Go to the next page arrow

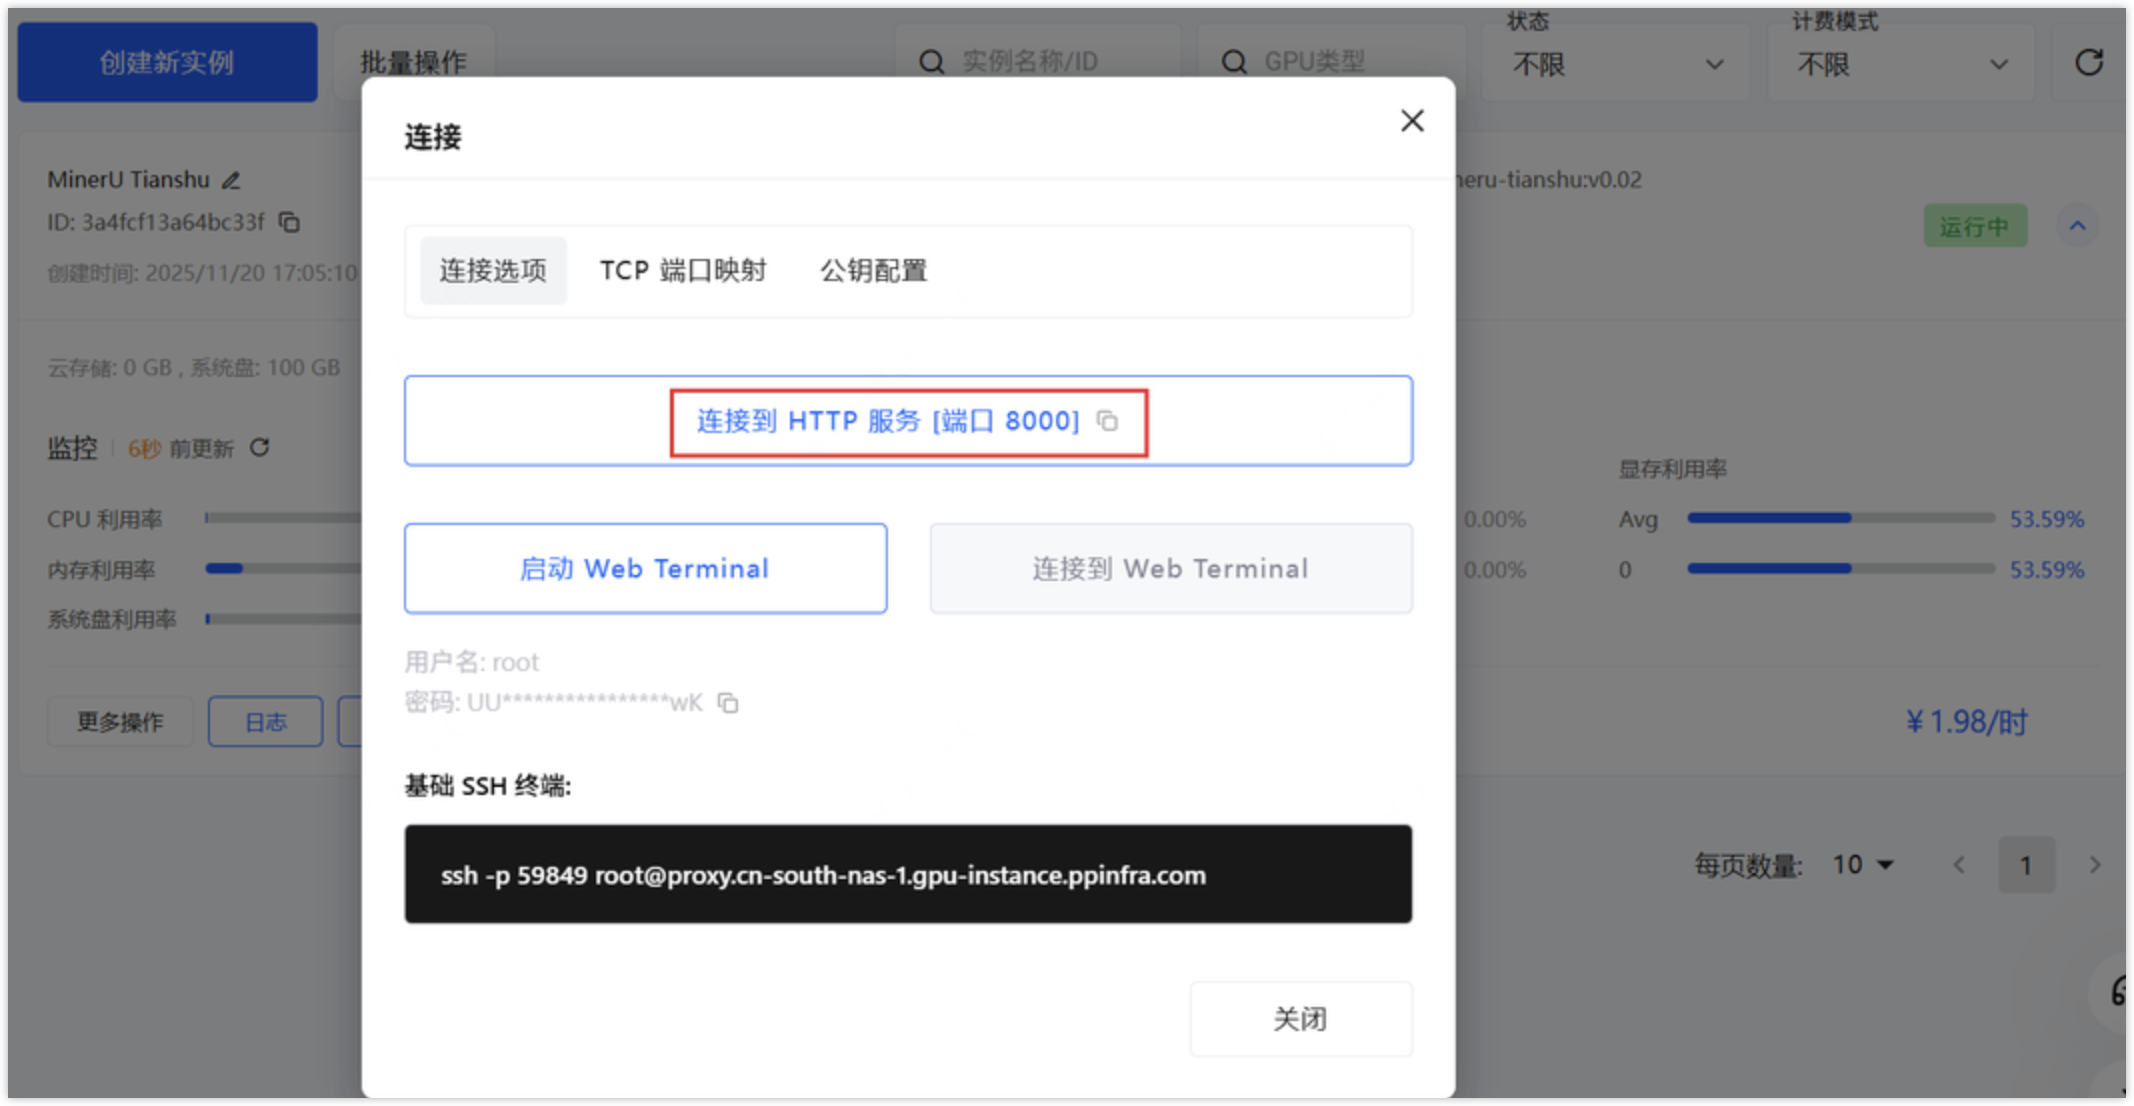pyautogui.click(x=2094, y=865)
